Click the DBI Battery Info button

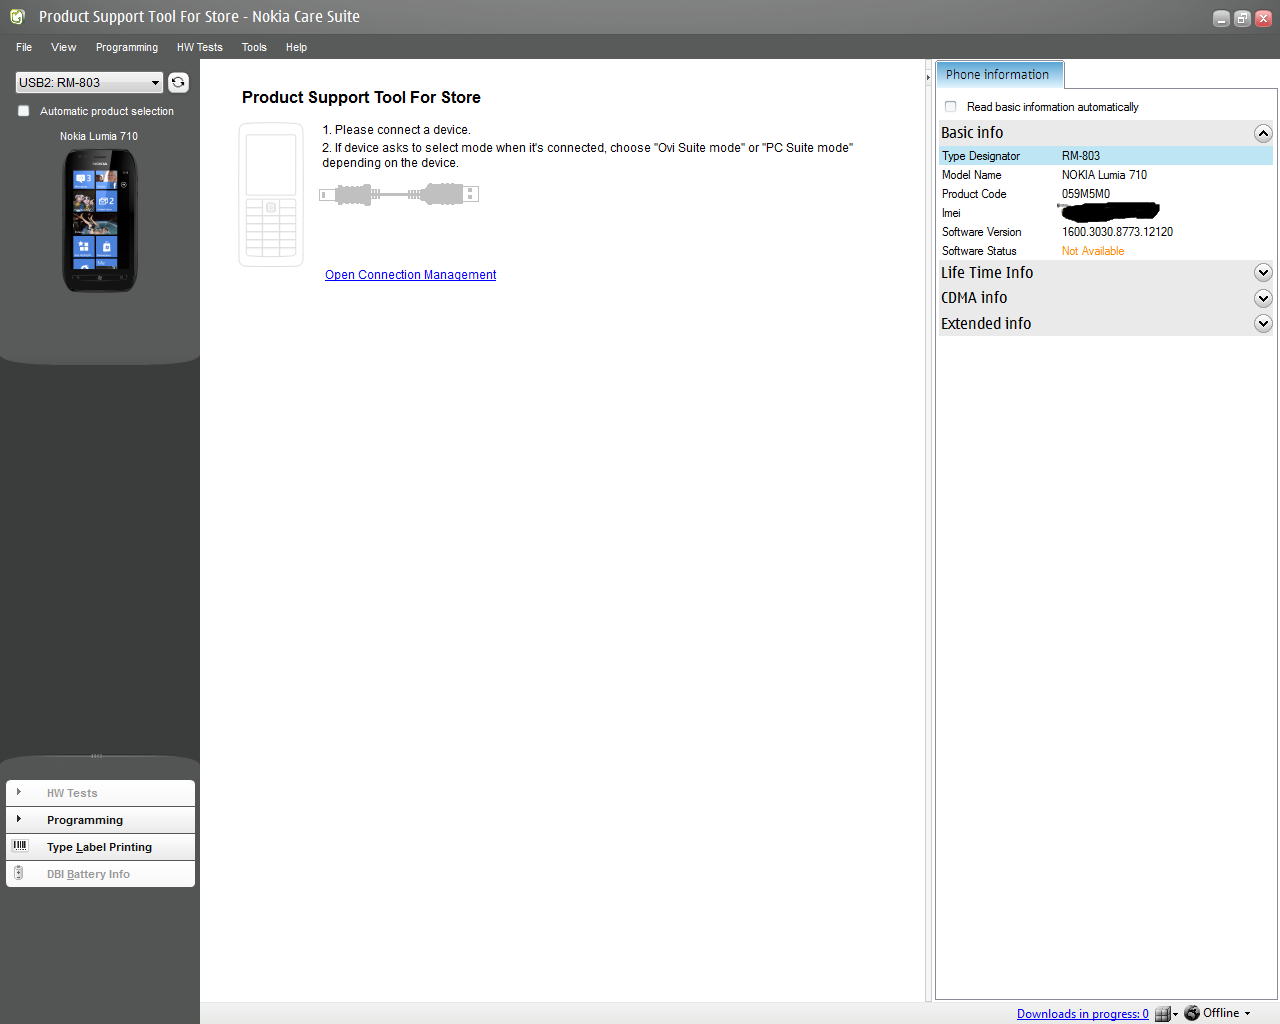pyautogui.click(x=100, y=874)
